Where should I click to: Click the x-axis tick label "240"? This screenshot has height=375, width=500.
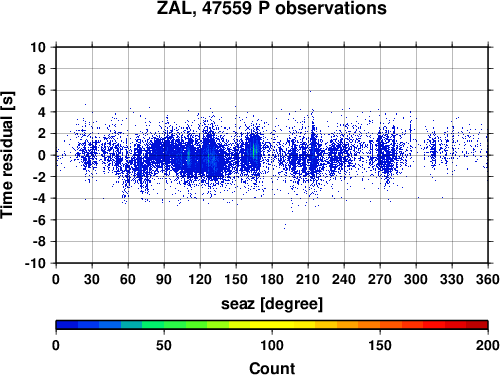point(344,279)
